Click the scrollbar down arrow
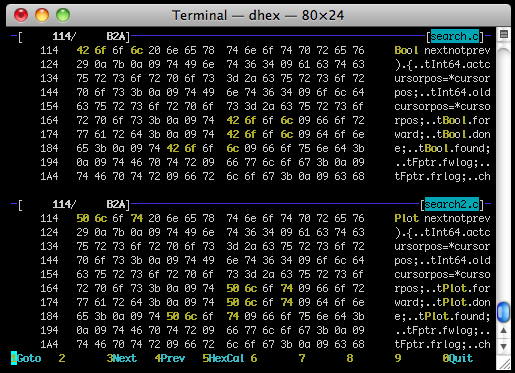Screen dimensions: 515x373 (503, 347)
